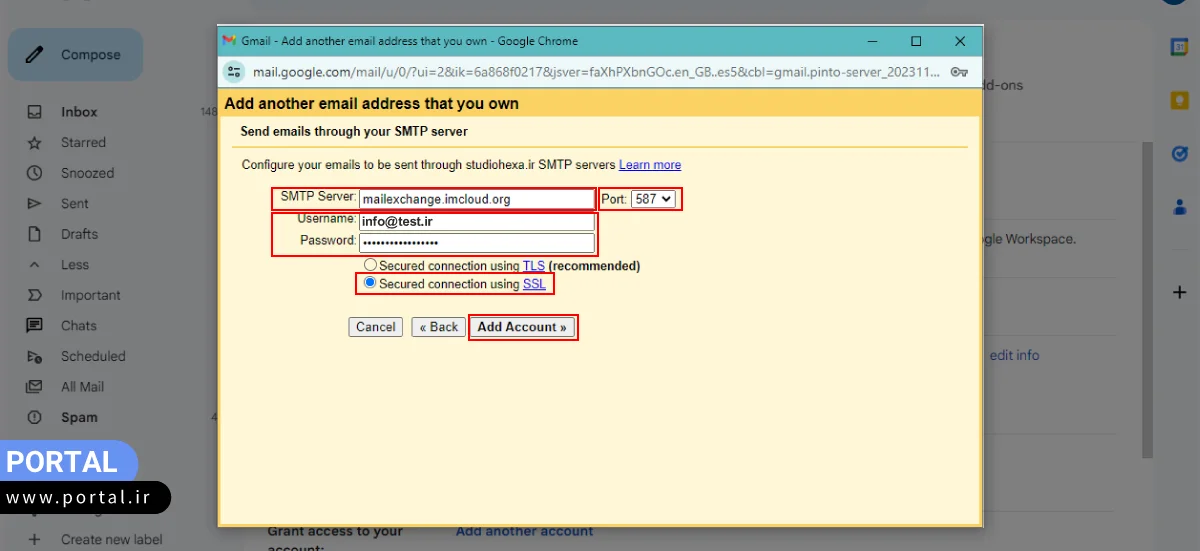Image resolution: width=1200 pixels, height=551 pixels.
Task: Click the Scheduled send icon
Action: 35,356
